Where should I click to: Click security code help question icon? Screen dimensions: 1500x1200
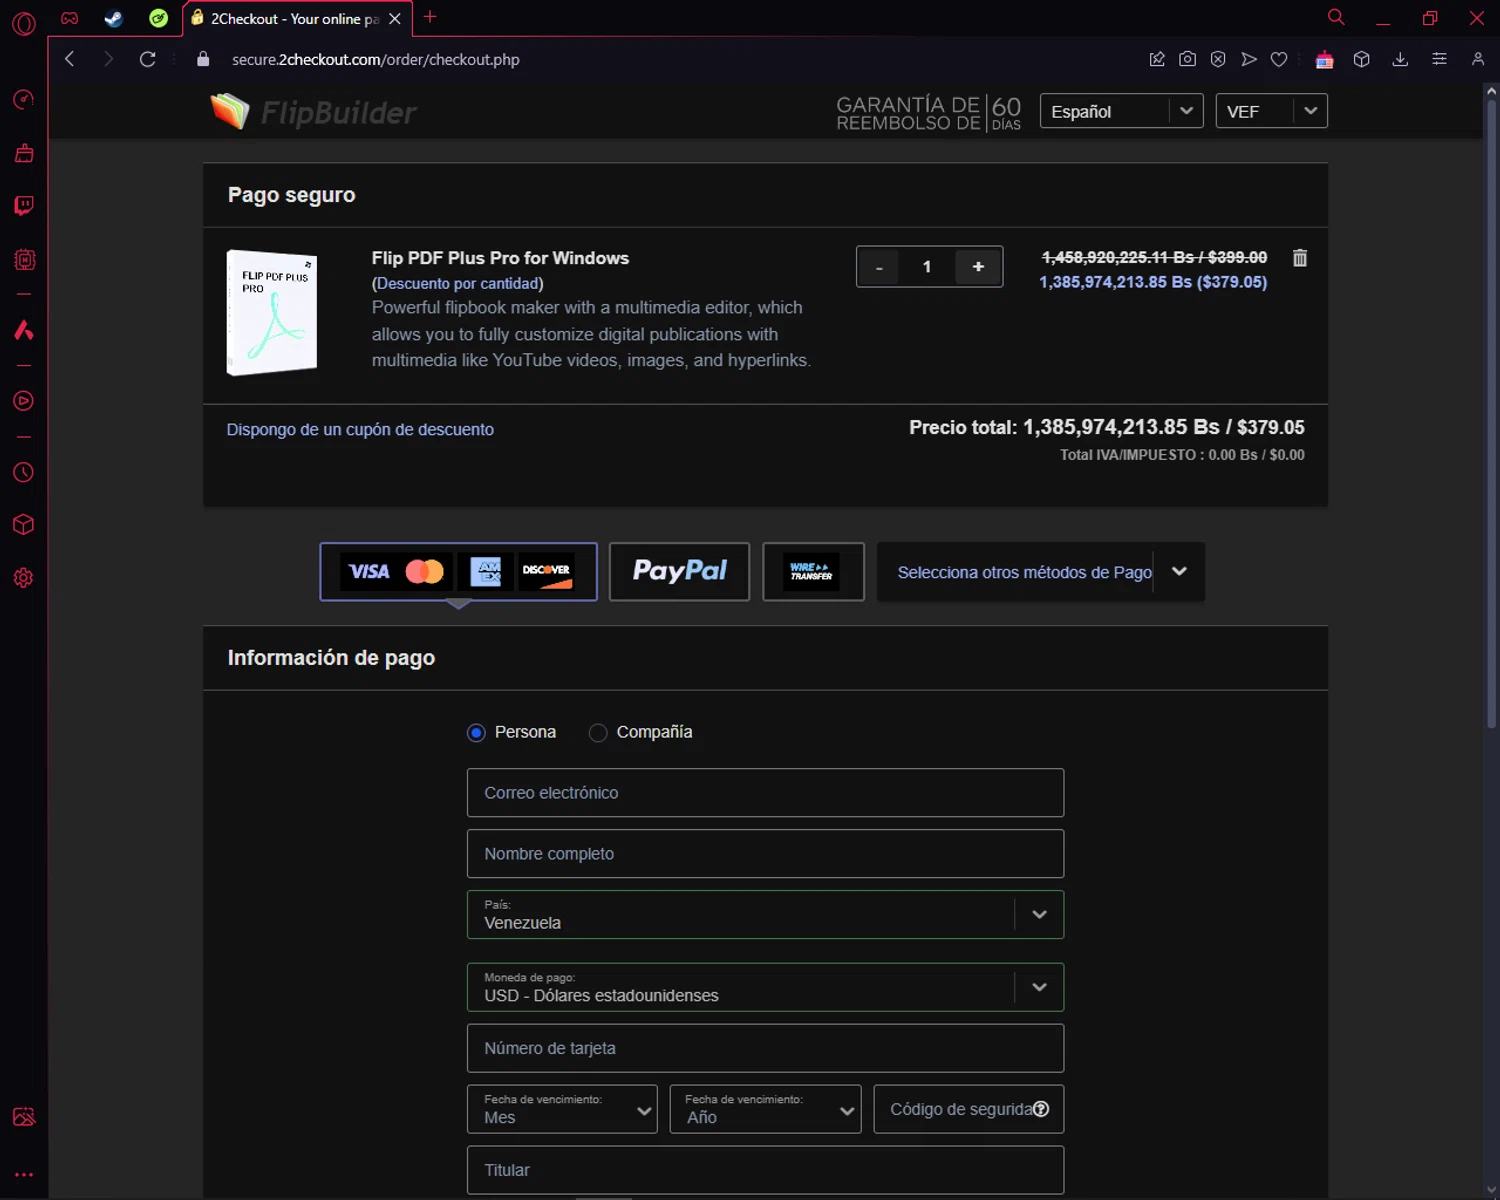1041,1109
